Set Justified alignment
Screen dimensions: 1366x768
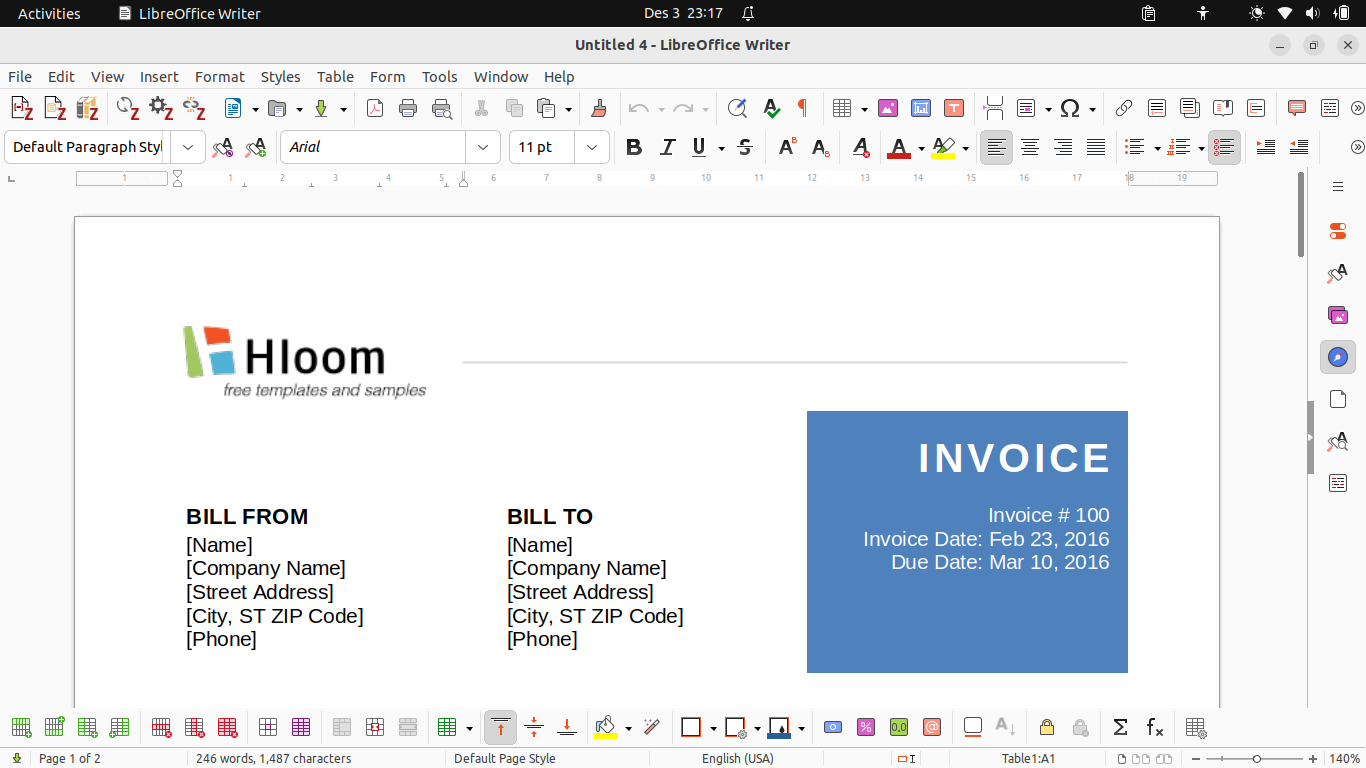(1097, 148)
